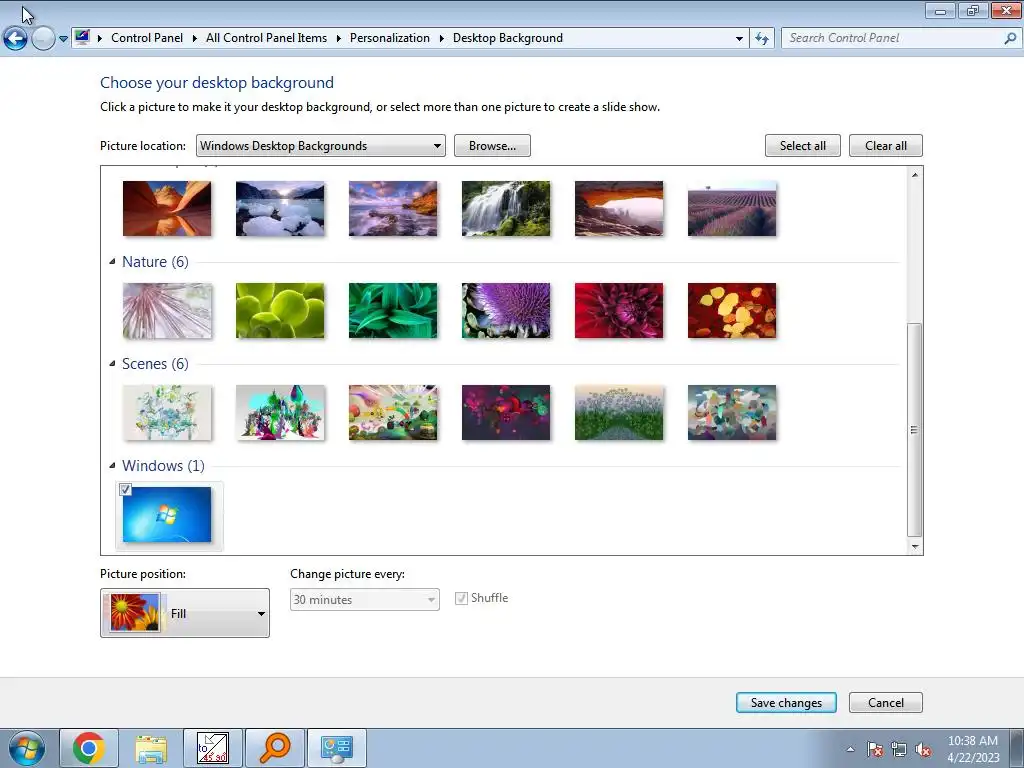The height and width of the screenshot is (768, 1024).
Task: Click Save changes button
Action: [x=786, y=703]
